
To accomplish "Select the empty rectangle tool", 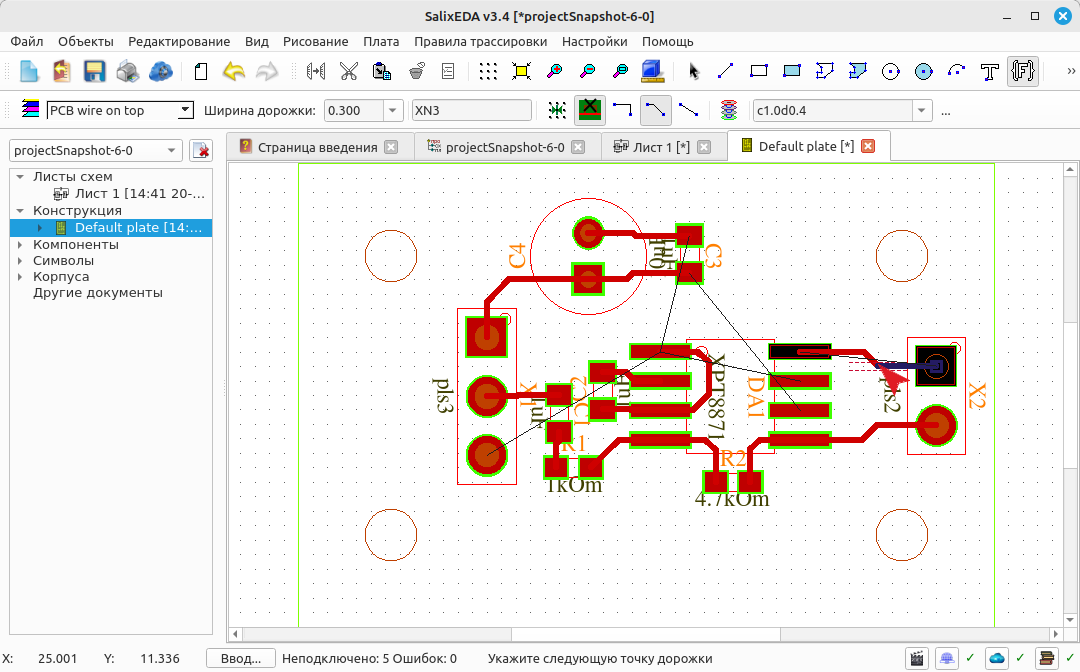I will (759, 71).
